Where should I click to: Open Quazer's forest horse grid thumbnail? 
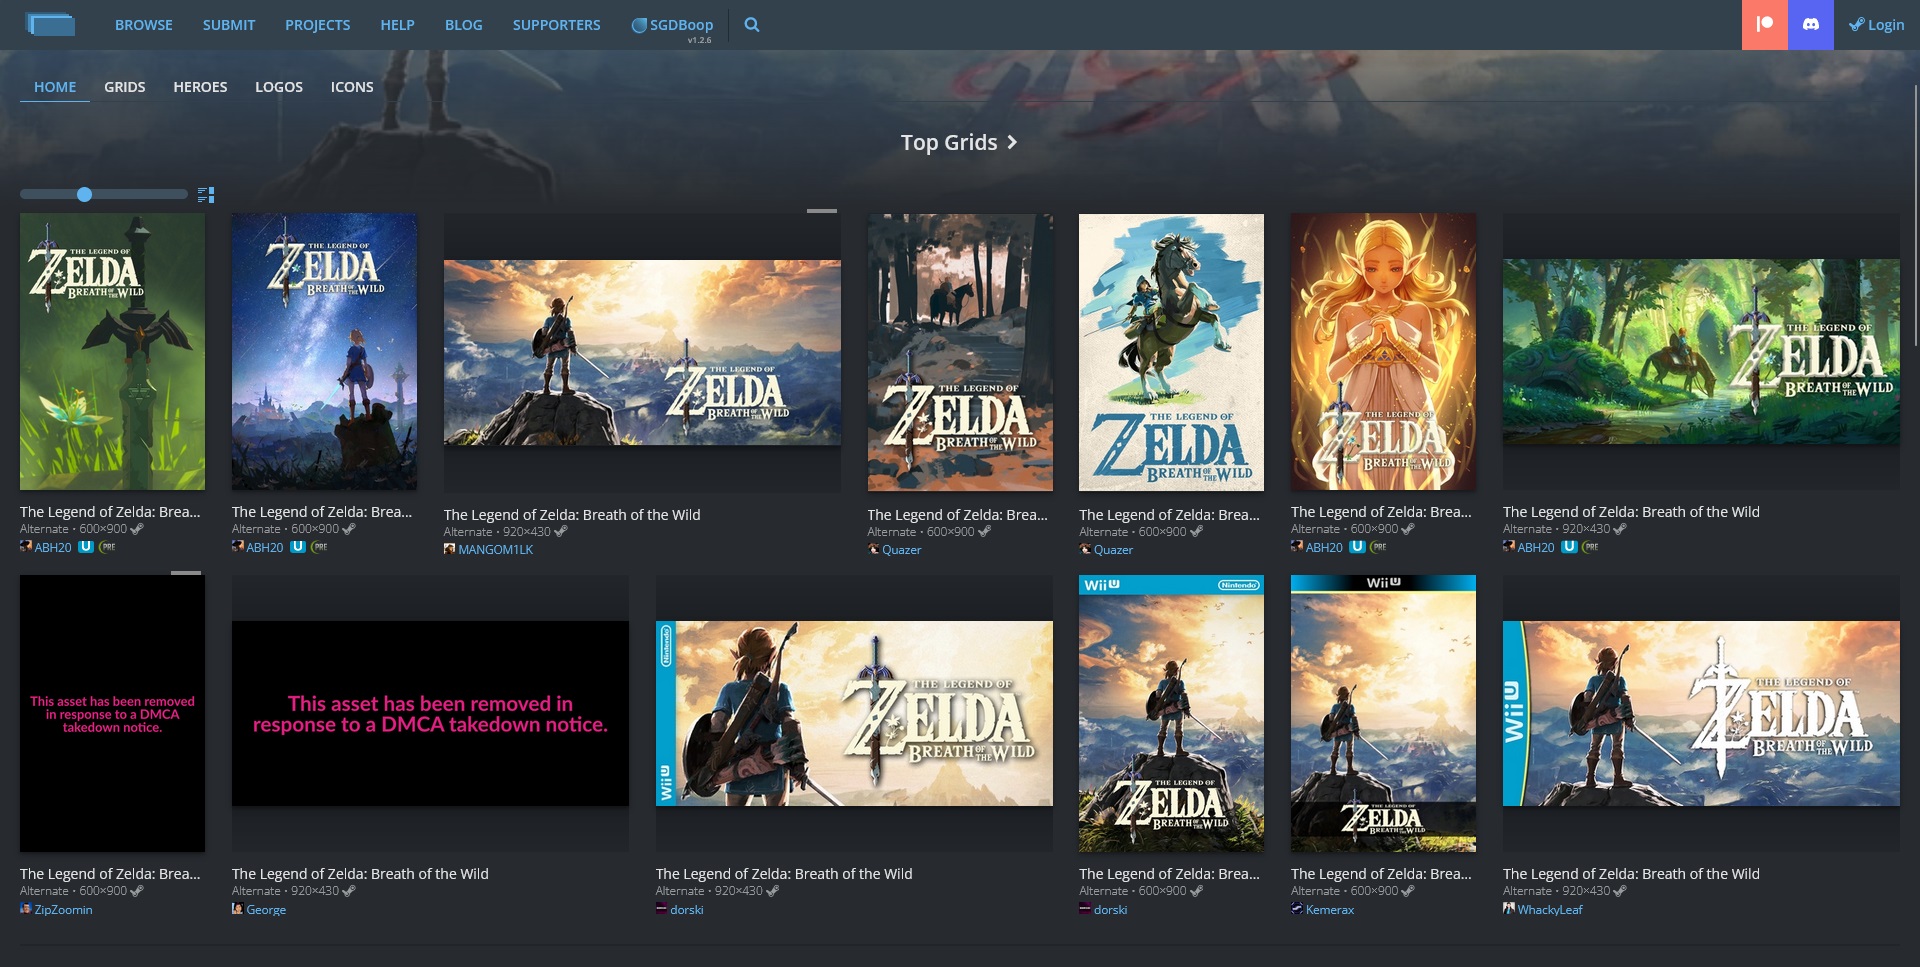960,352
